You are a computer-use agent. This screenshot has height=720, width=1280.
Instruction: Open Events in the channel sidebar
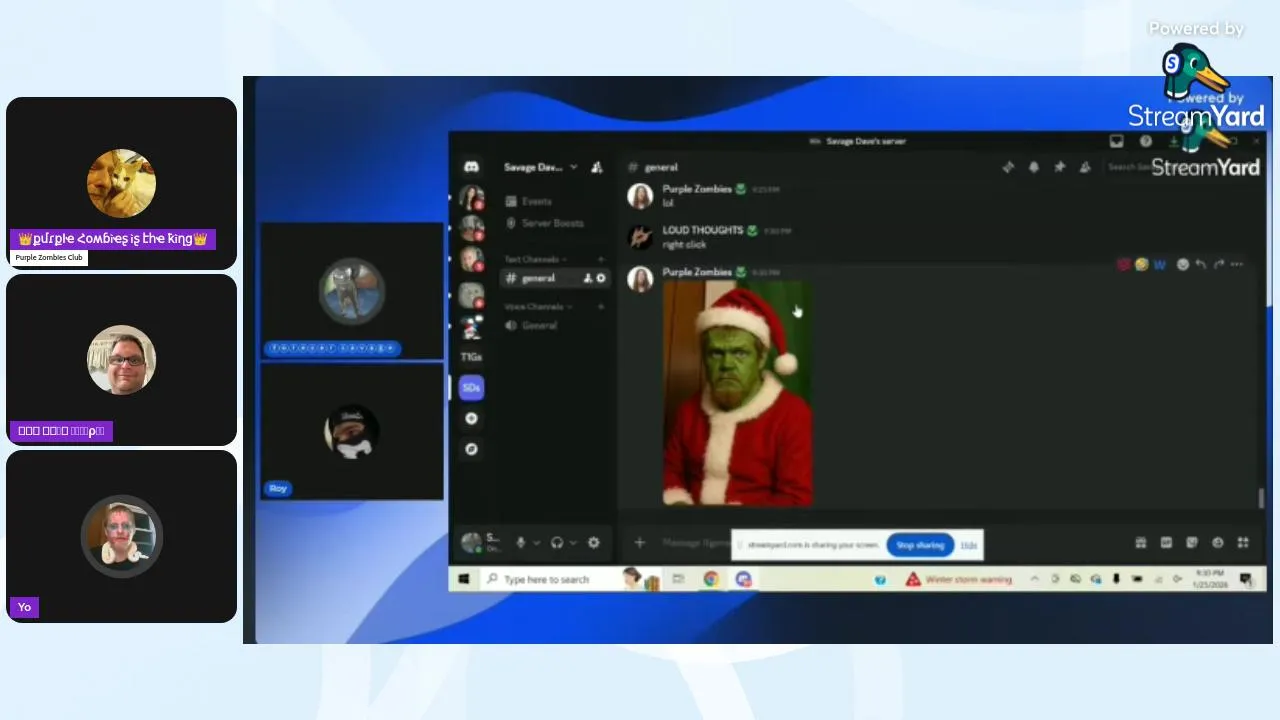click(x=530, y=201)
